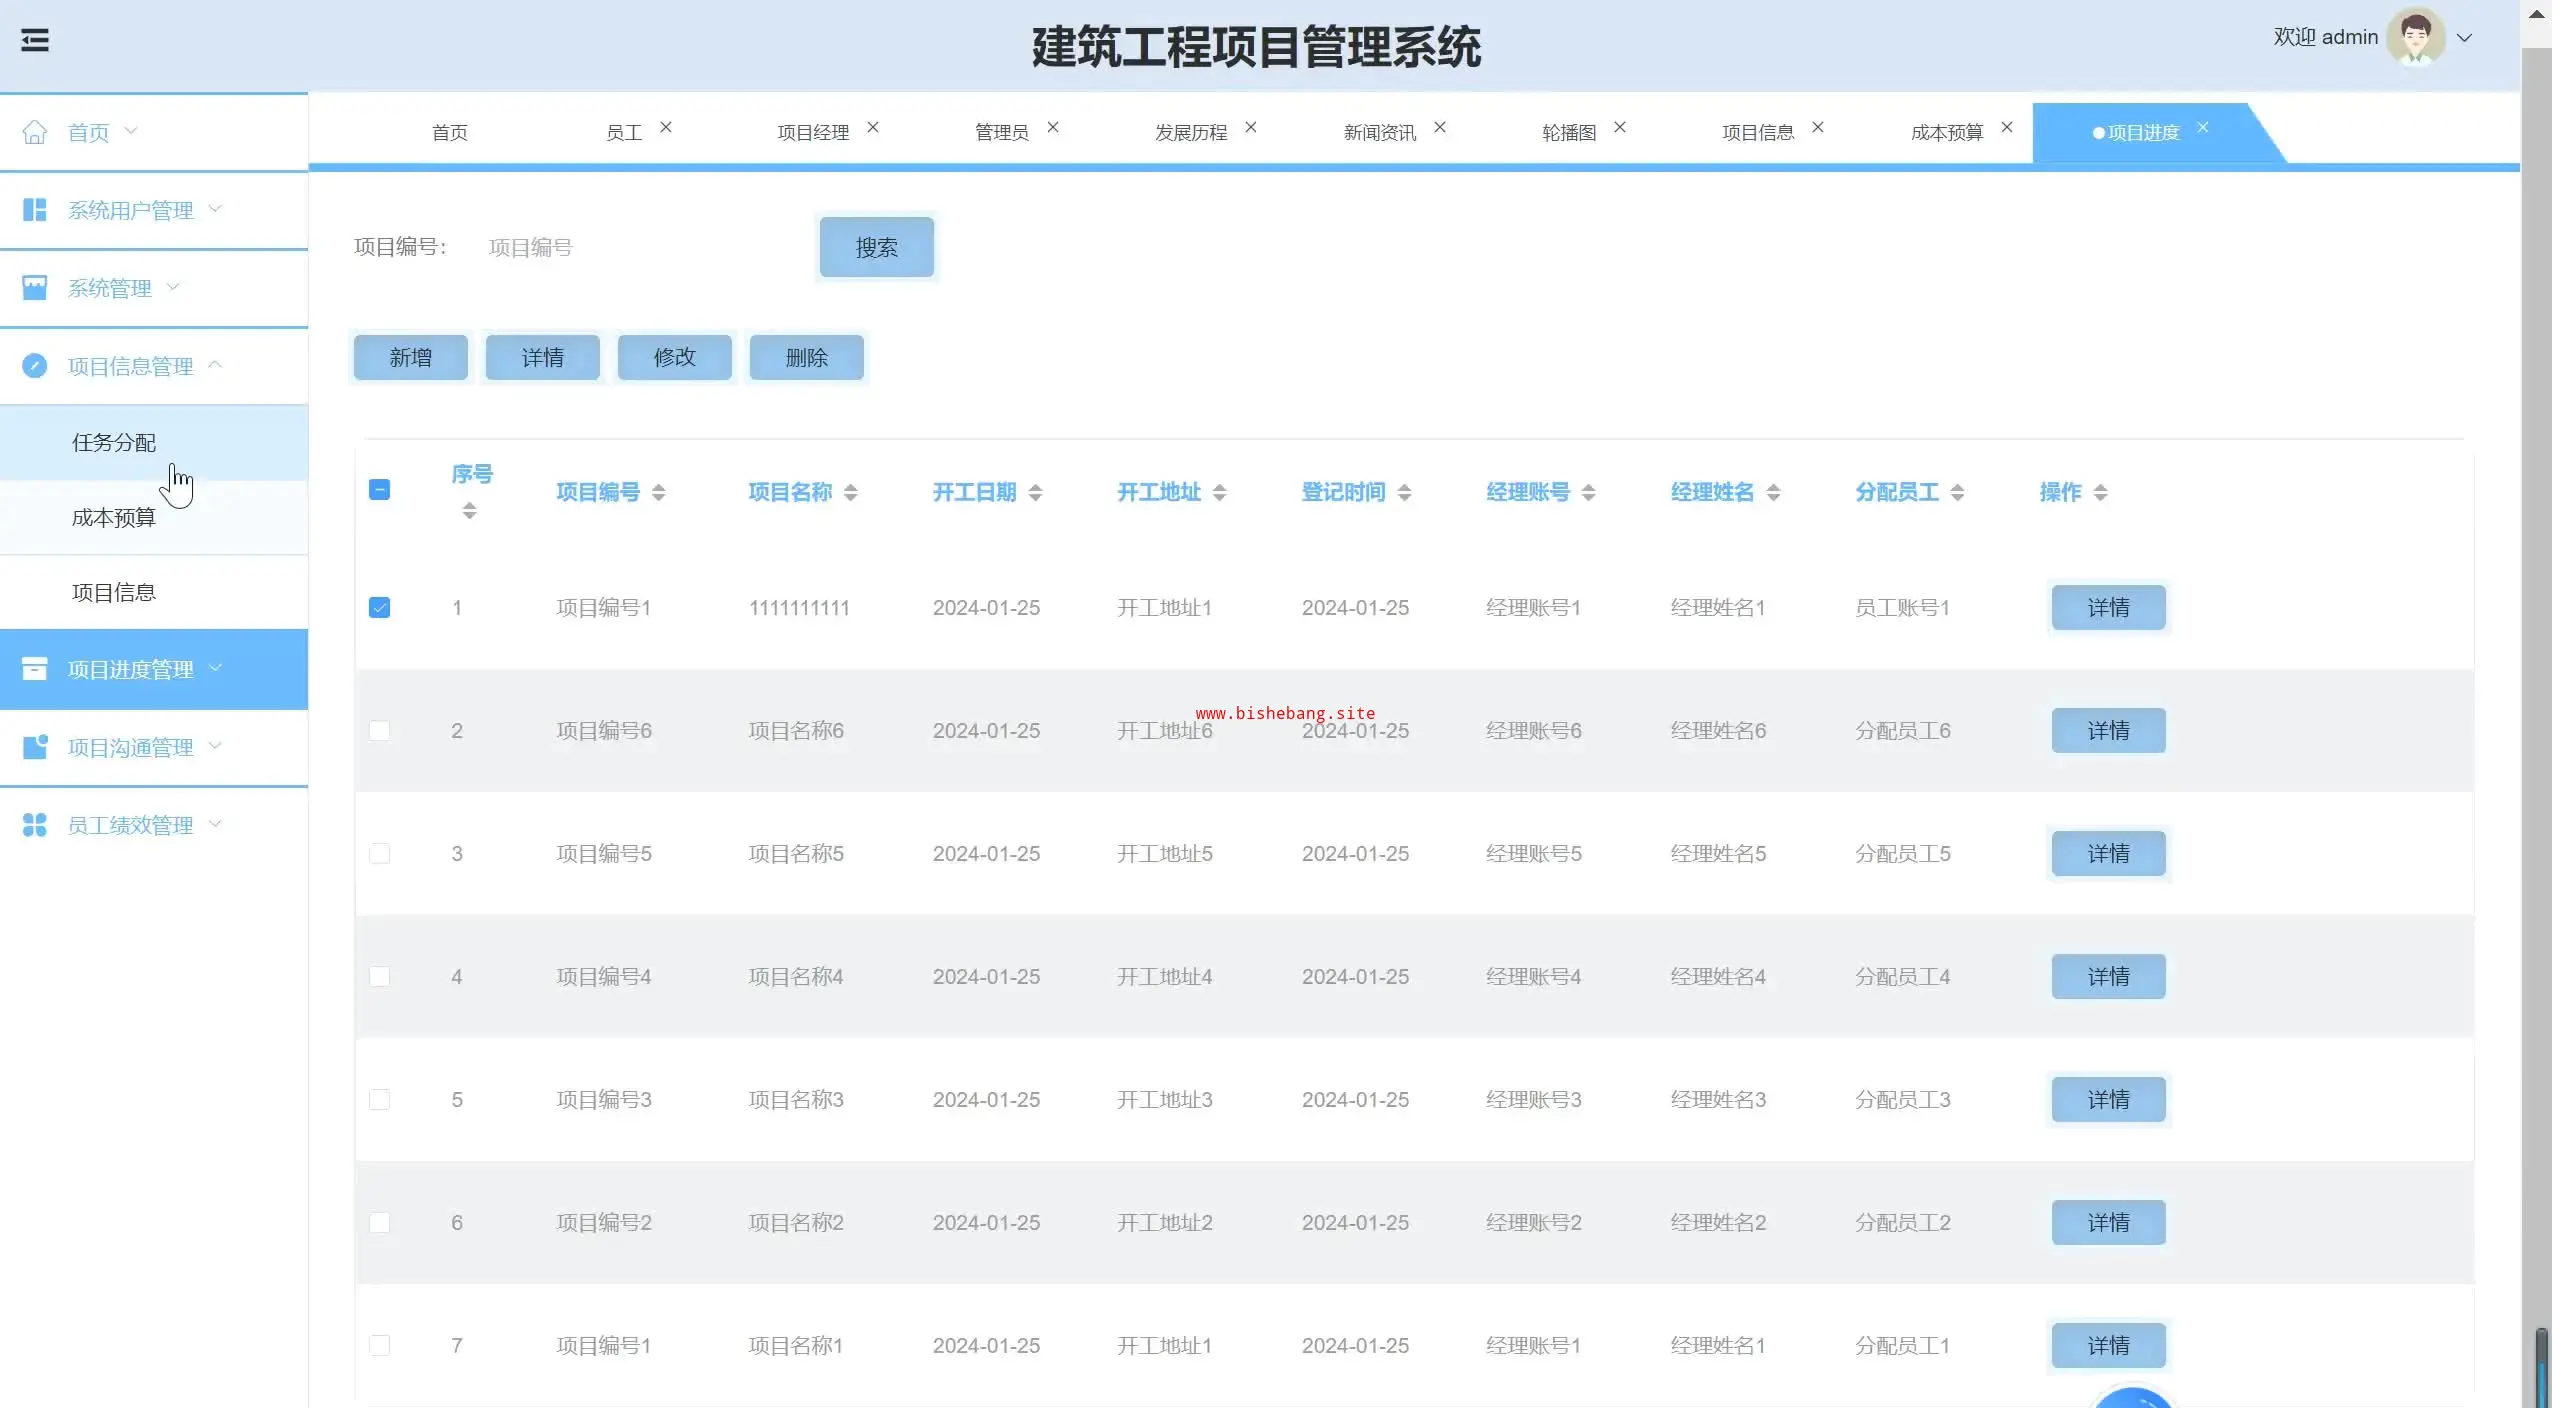Click the 搜索 button
This screenshot has height=1408, width=2552.
click(x=876, y=247)
